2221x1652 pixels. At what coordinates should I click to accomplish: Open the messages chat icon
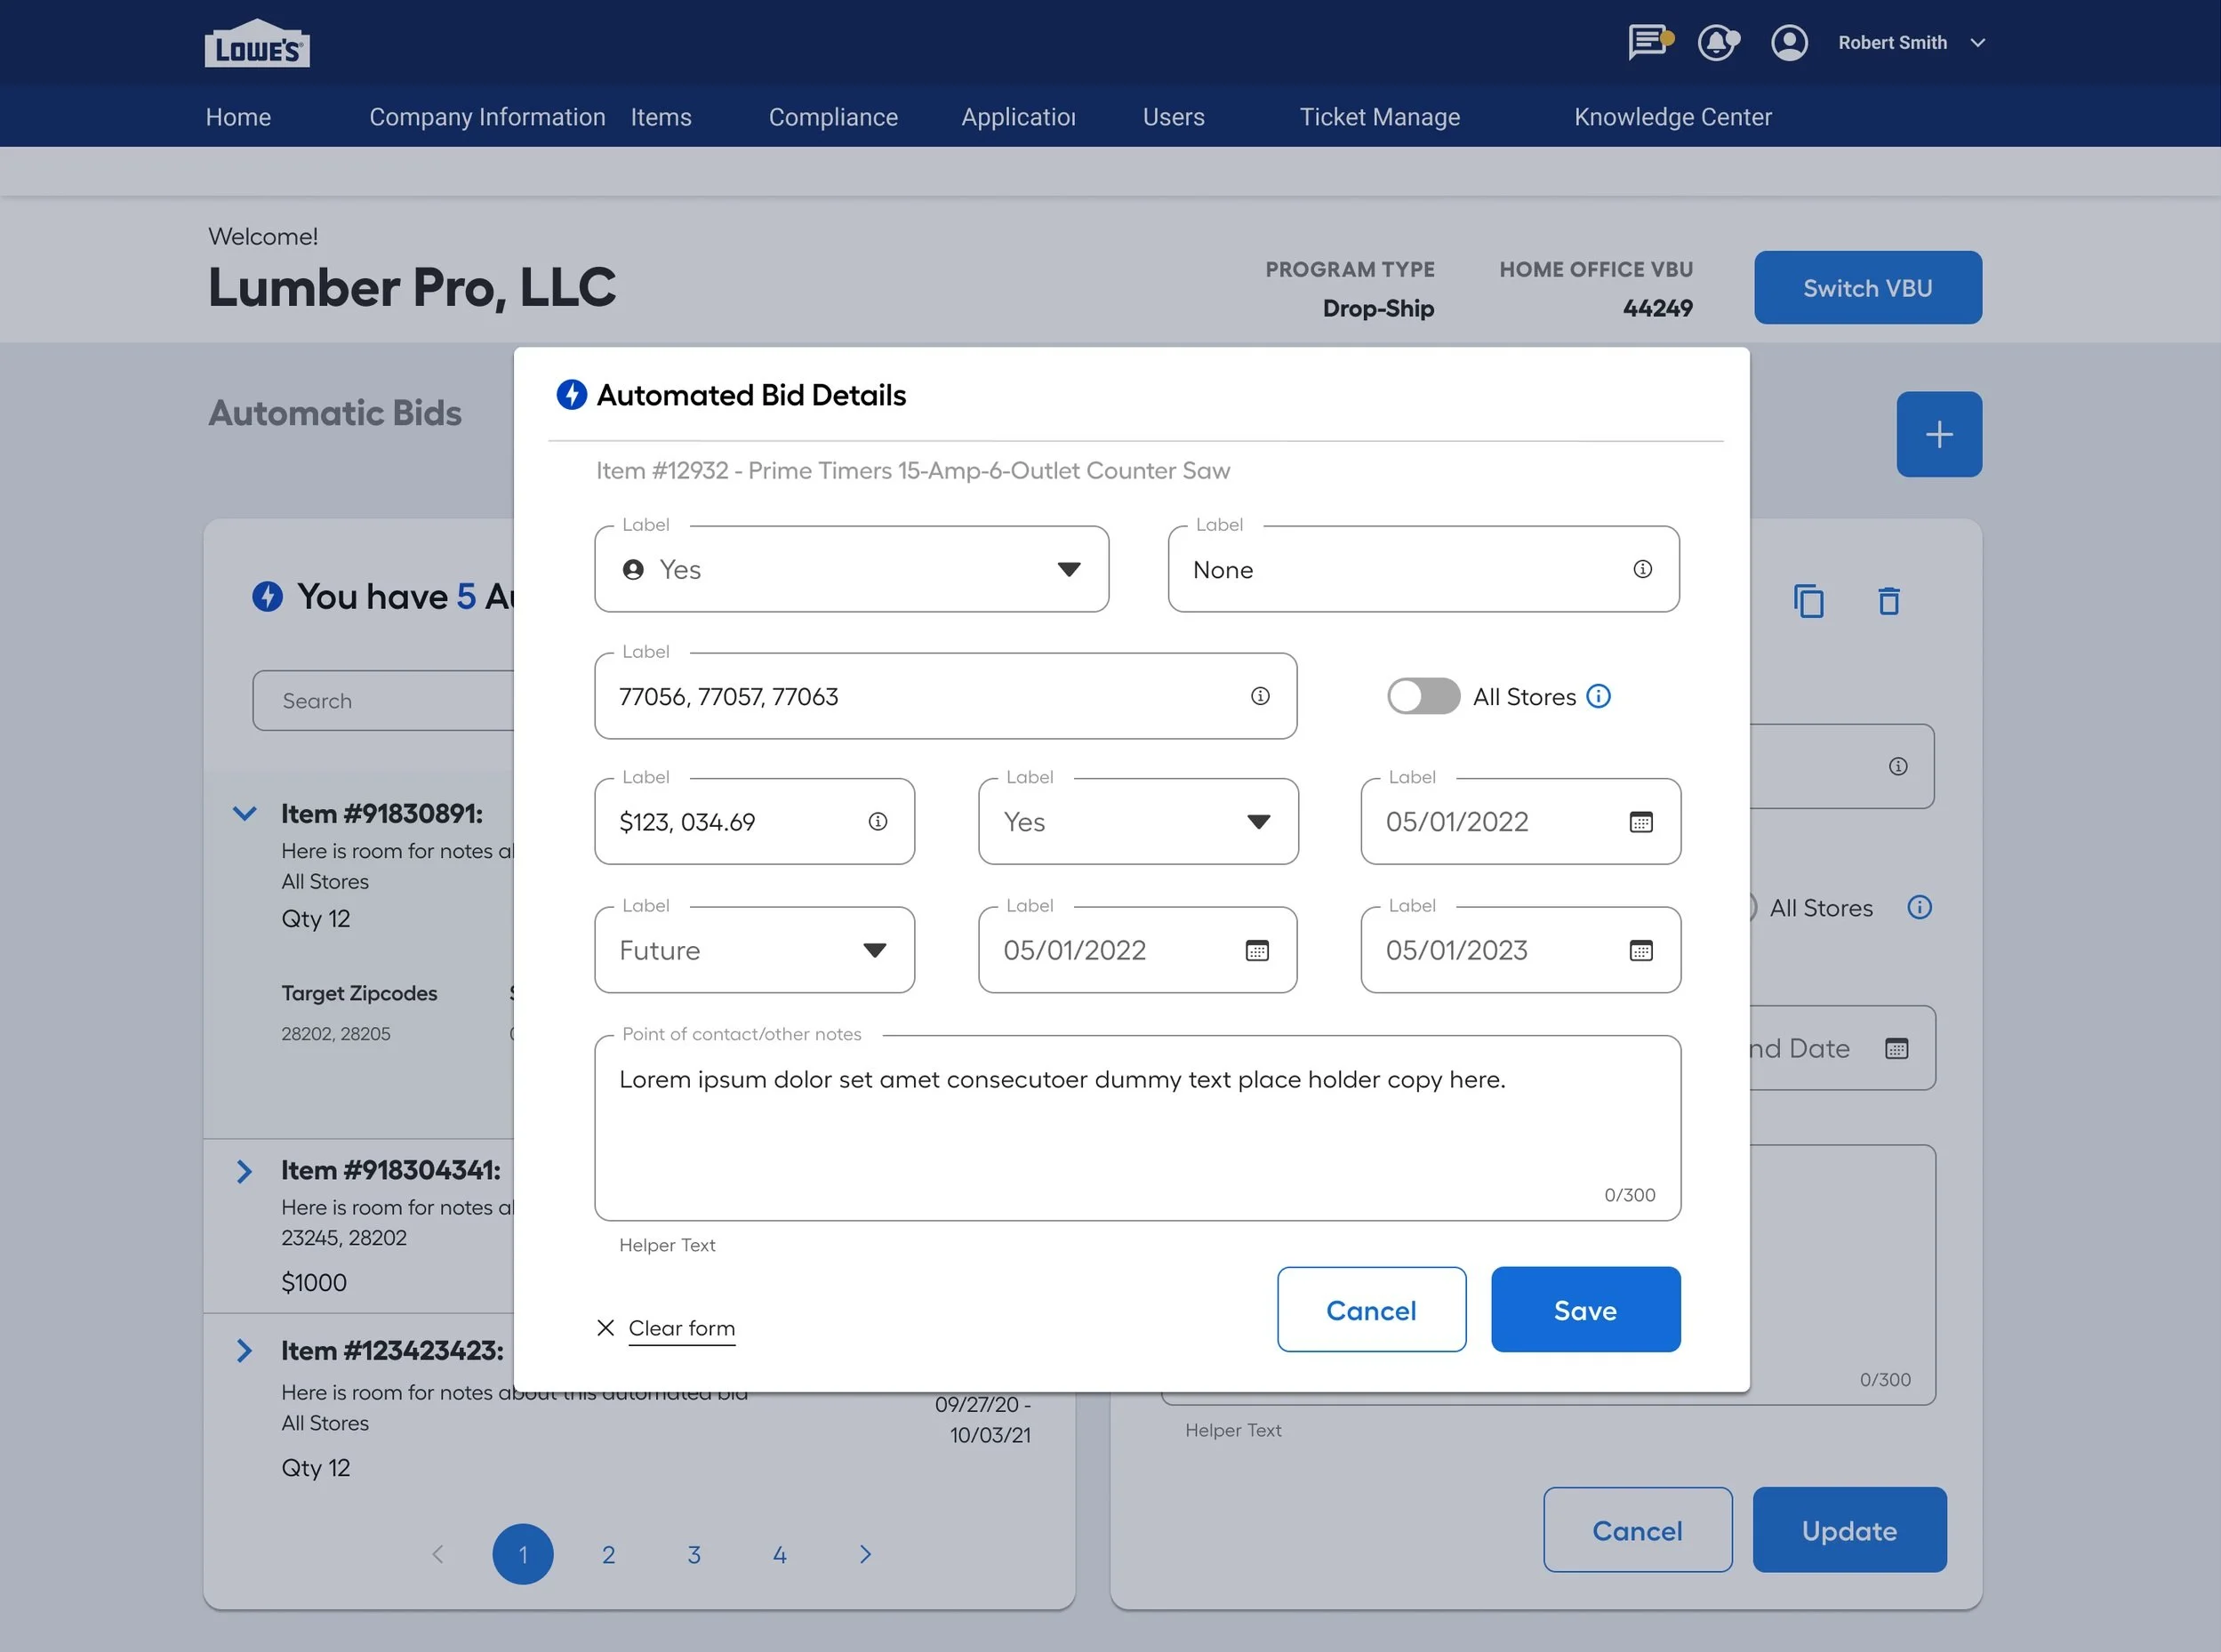(1648, 43)
